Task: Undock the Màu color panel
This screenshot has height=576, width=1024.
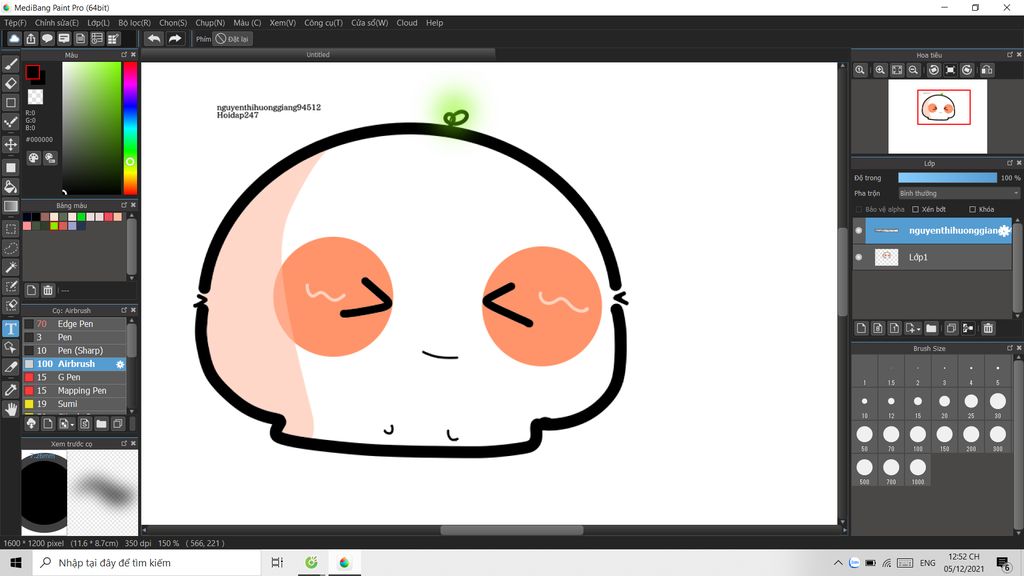Action: click(124, 55)
